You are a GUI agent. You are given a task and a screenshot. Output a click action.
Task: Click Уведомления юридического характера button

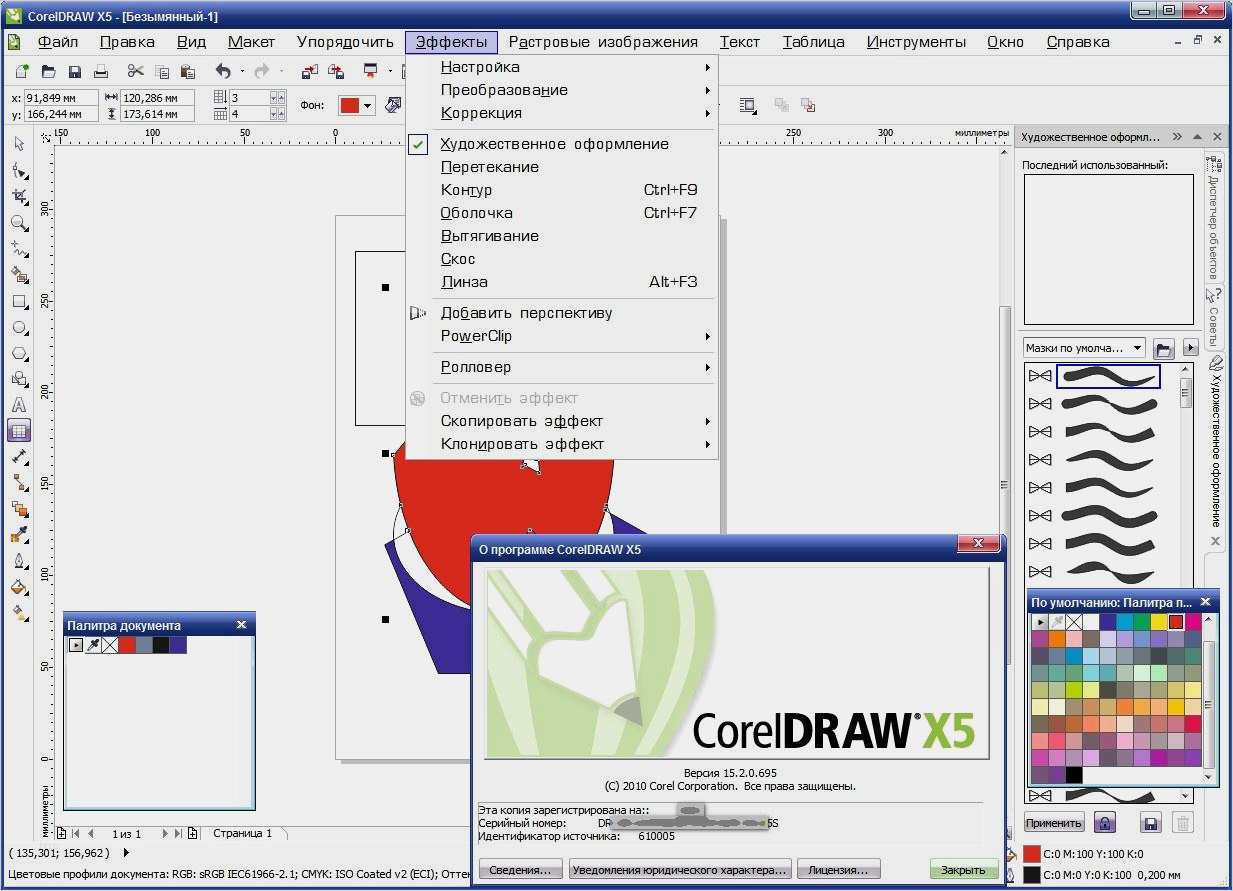point(680,870)
